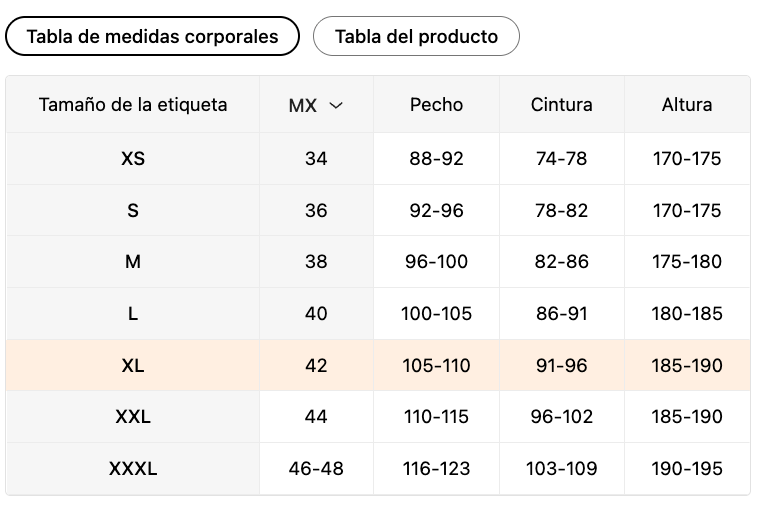Click the Cintura column header
The image size is (764, 512).
tap(562, 104)
